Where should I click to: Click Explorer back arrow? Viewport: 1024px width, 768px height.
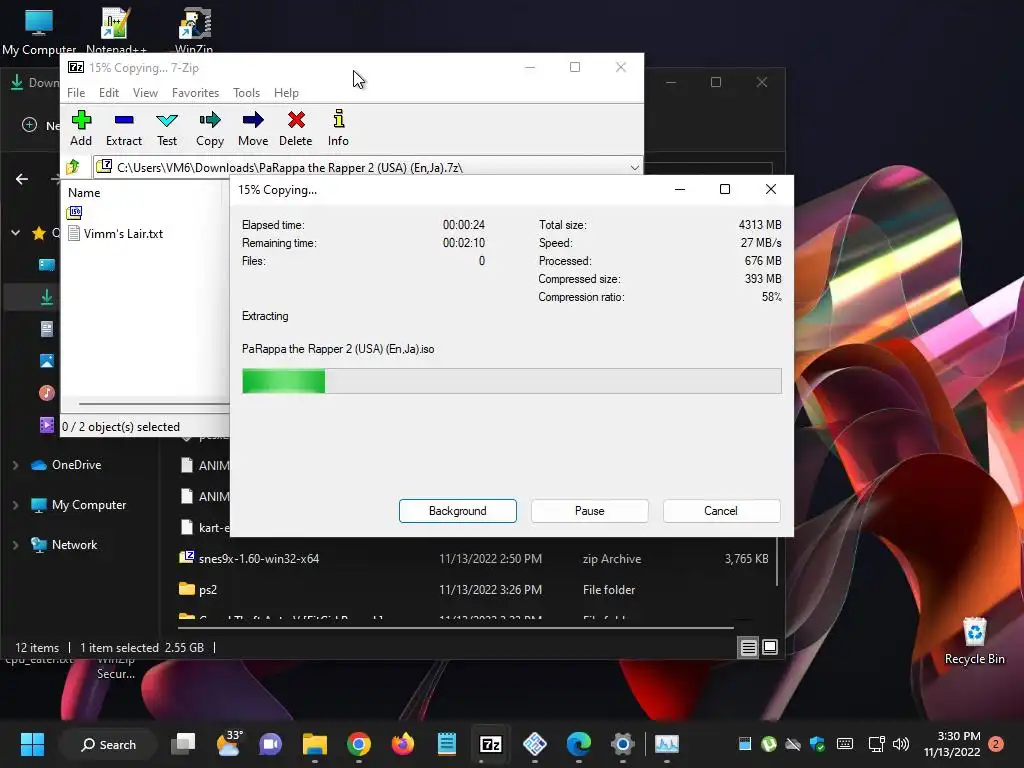coord(22,179)
